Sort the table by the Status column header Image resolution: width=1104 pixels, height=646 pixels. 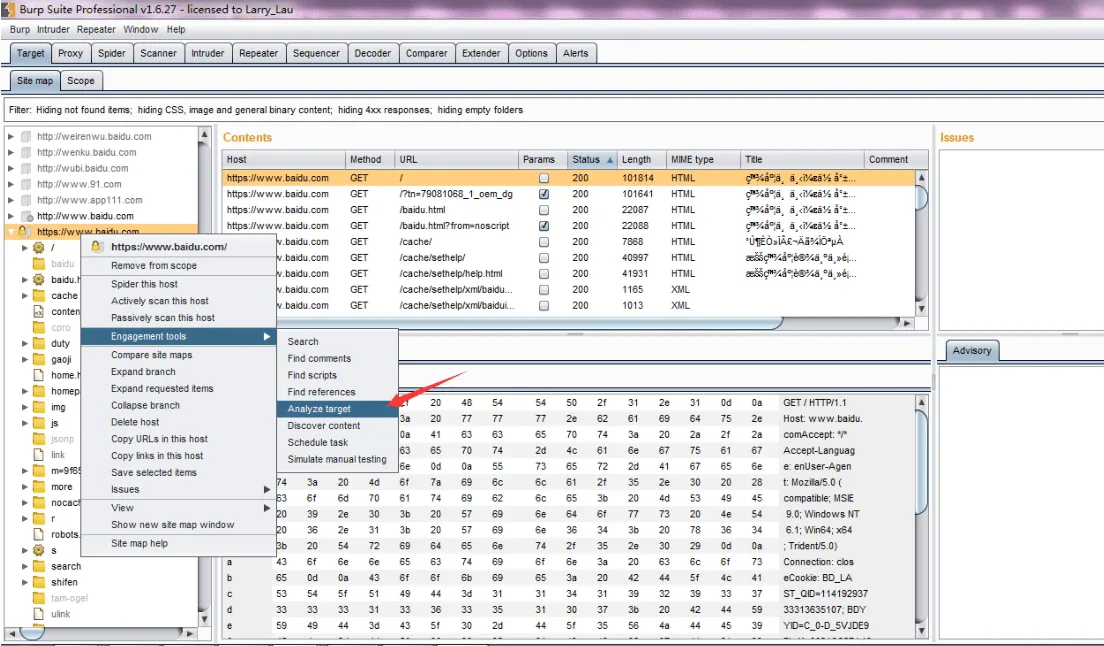pos(592,160)
